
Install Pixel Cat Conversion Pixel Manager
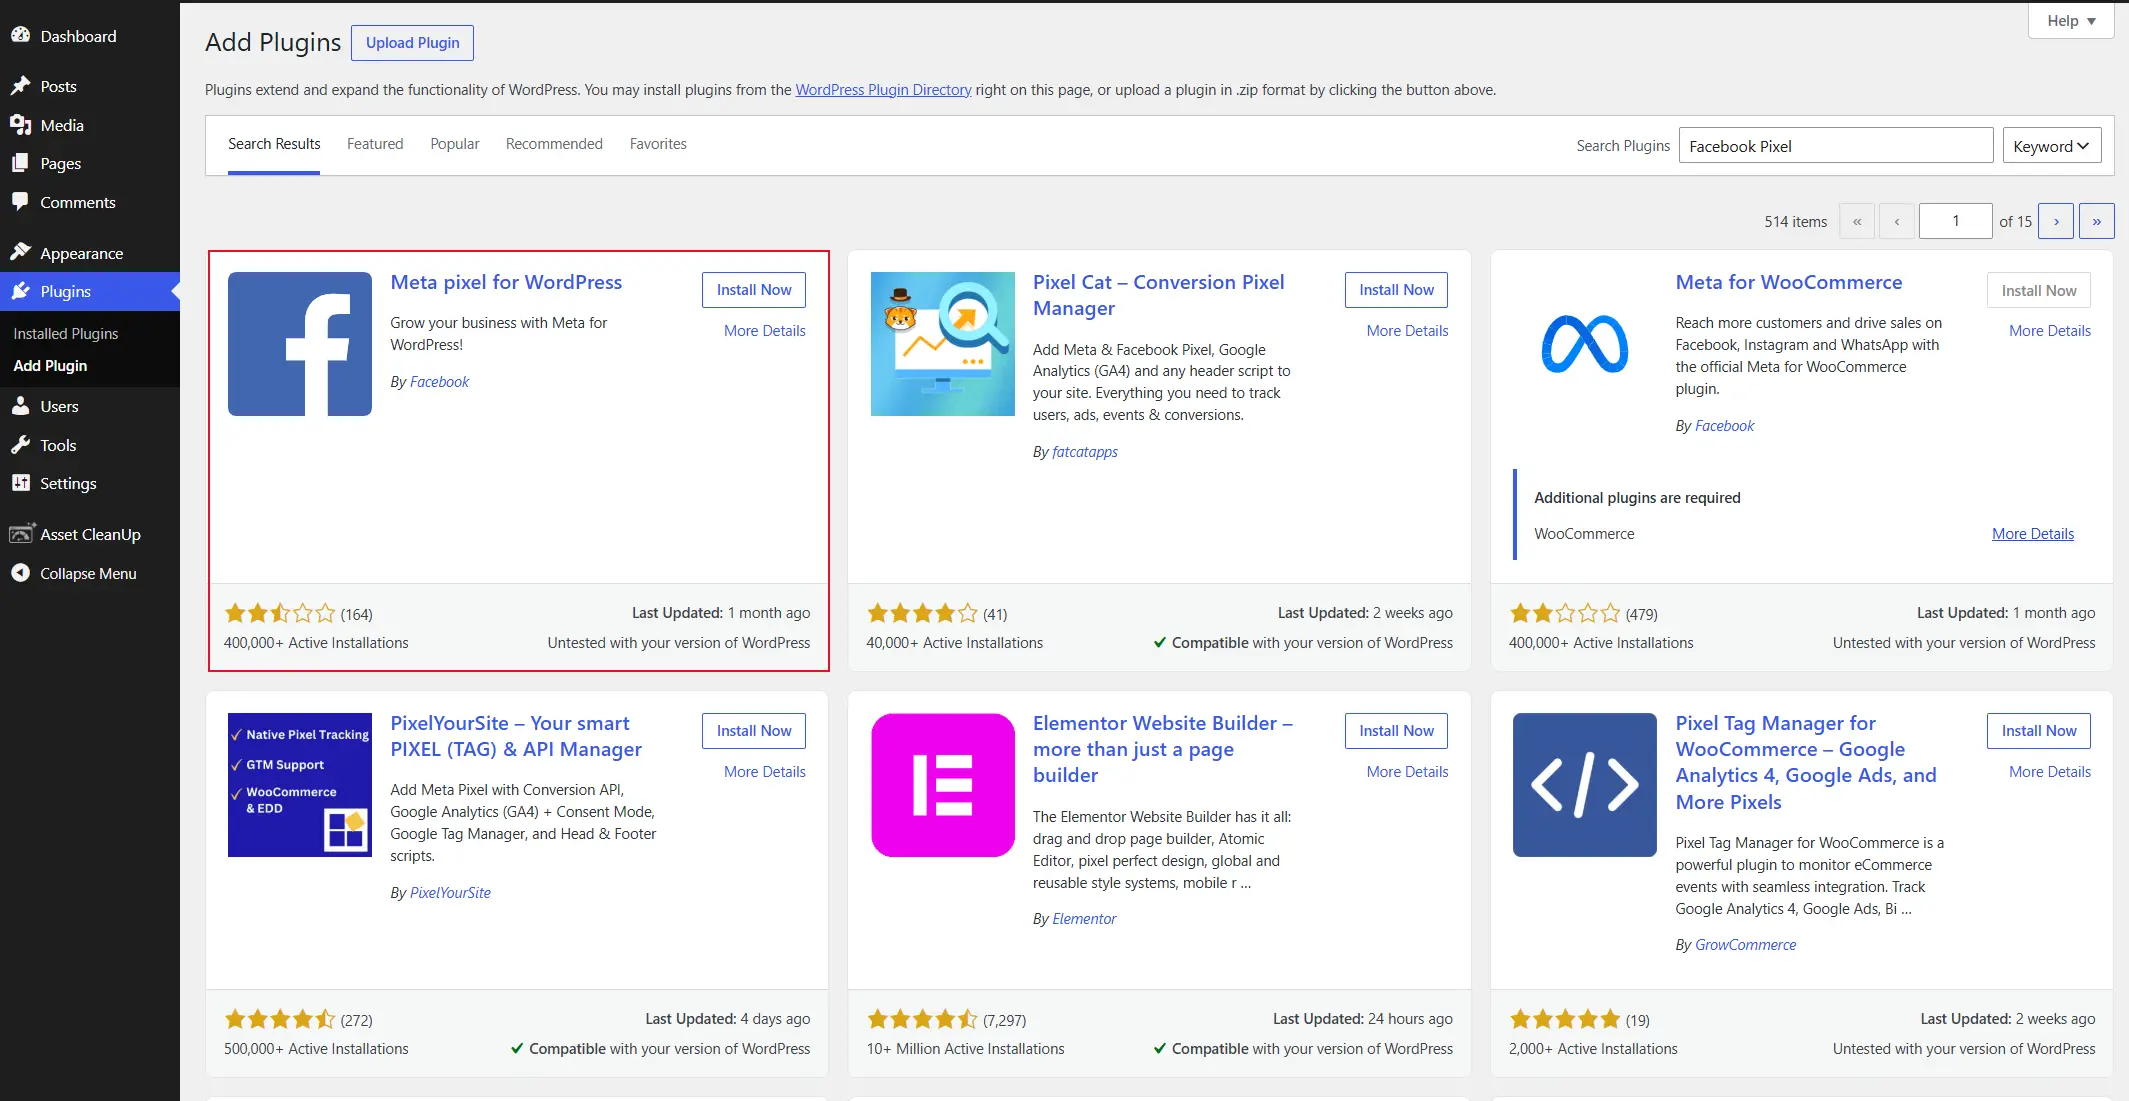(x=1396, y=290)
